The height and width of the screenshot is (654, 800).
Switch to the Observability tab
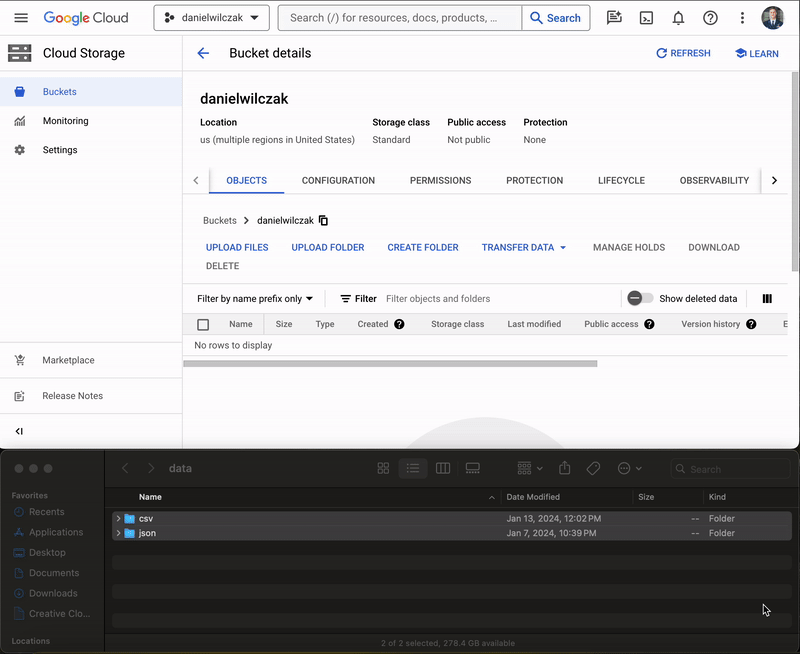pos(714,181)
